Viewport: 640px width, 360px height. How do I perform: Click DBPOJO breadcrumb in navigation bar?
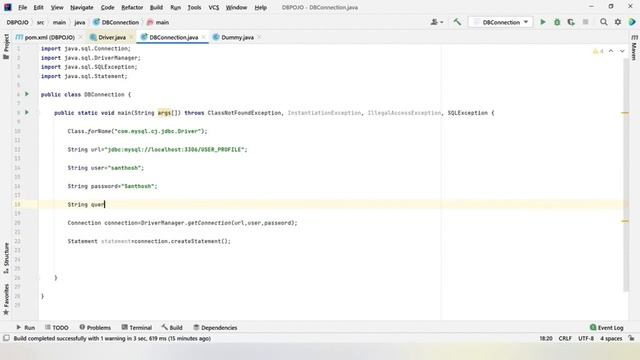(18, 22)
